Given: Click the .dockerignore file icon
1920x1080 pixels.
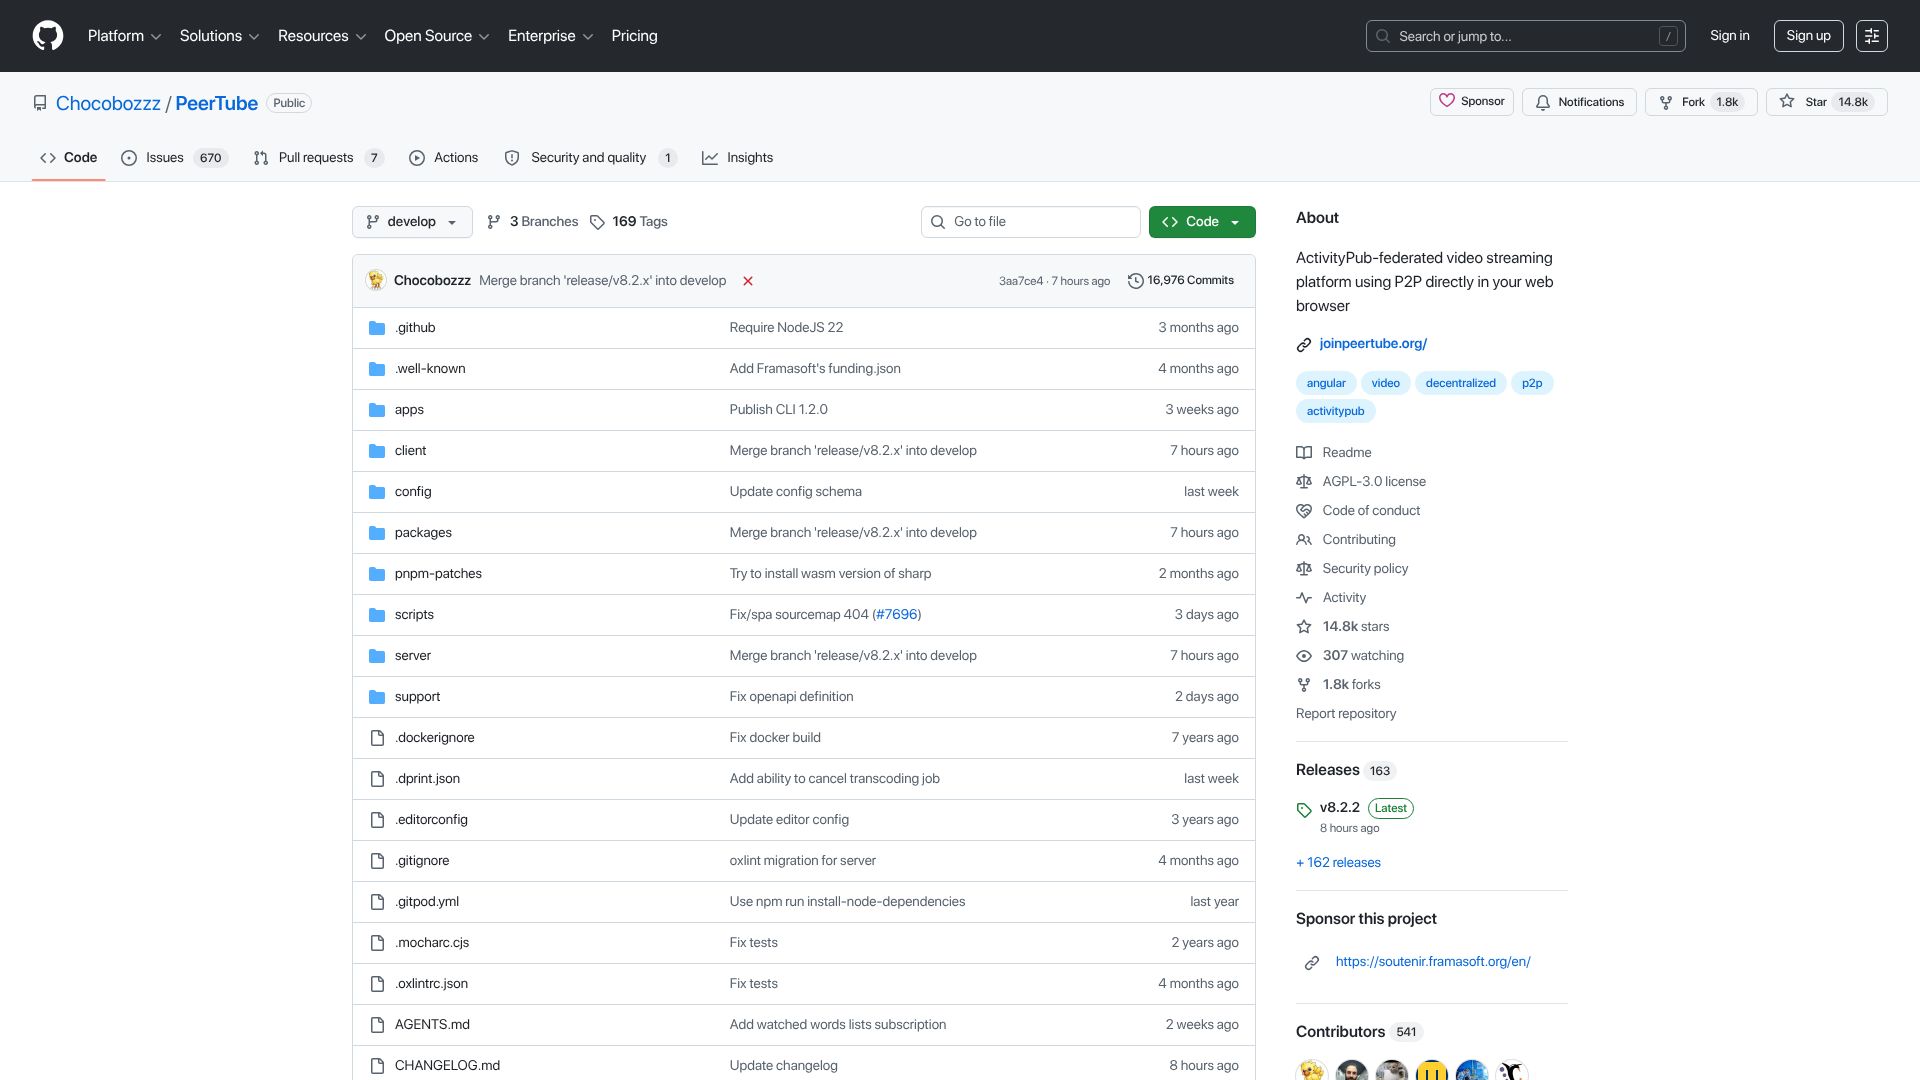Looking at the screenshot, I should pyautogui.click(x=377, y=738).
